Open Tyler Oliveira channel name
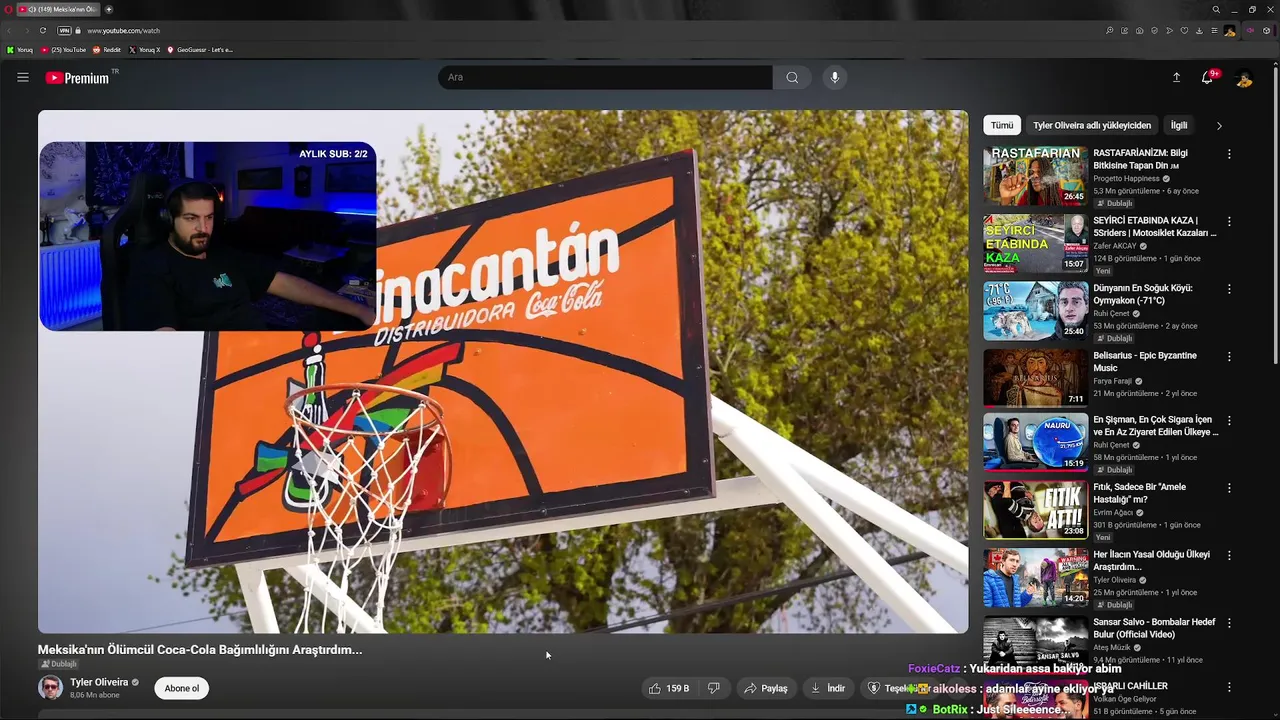Viewport: 1280px width, 720px height. pos(99,682)
